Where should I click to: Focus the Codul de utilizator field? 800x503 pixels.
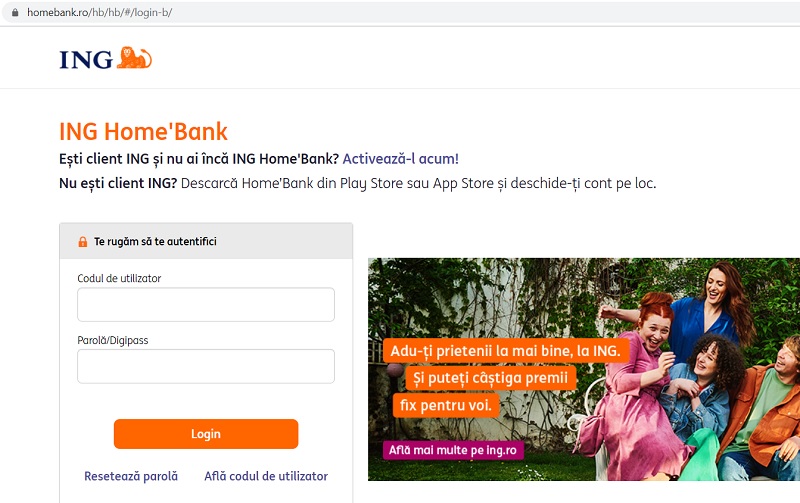click(x=206, y=305)
